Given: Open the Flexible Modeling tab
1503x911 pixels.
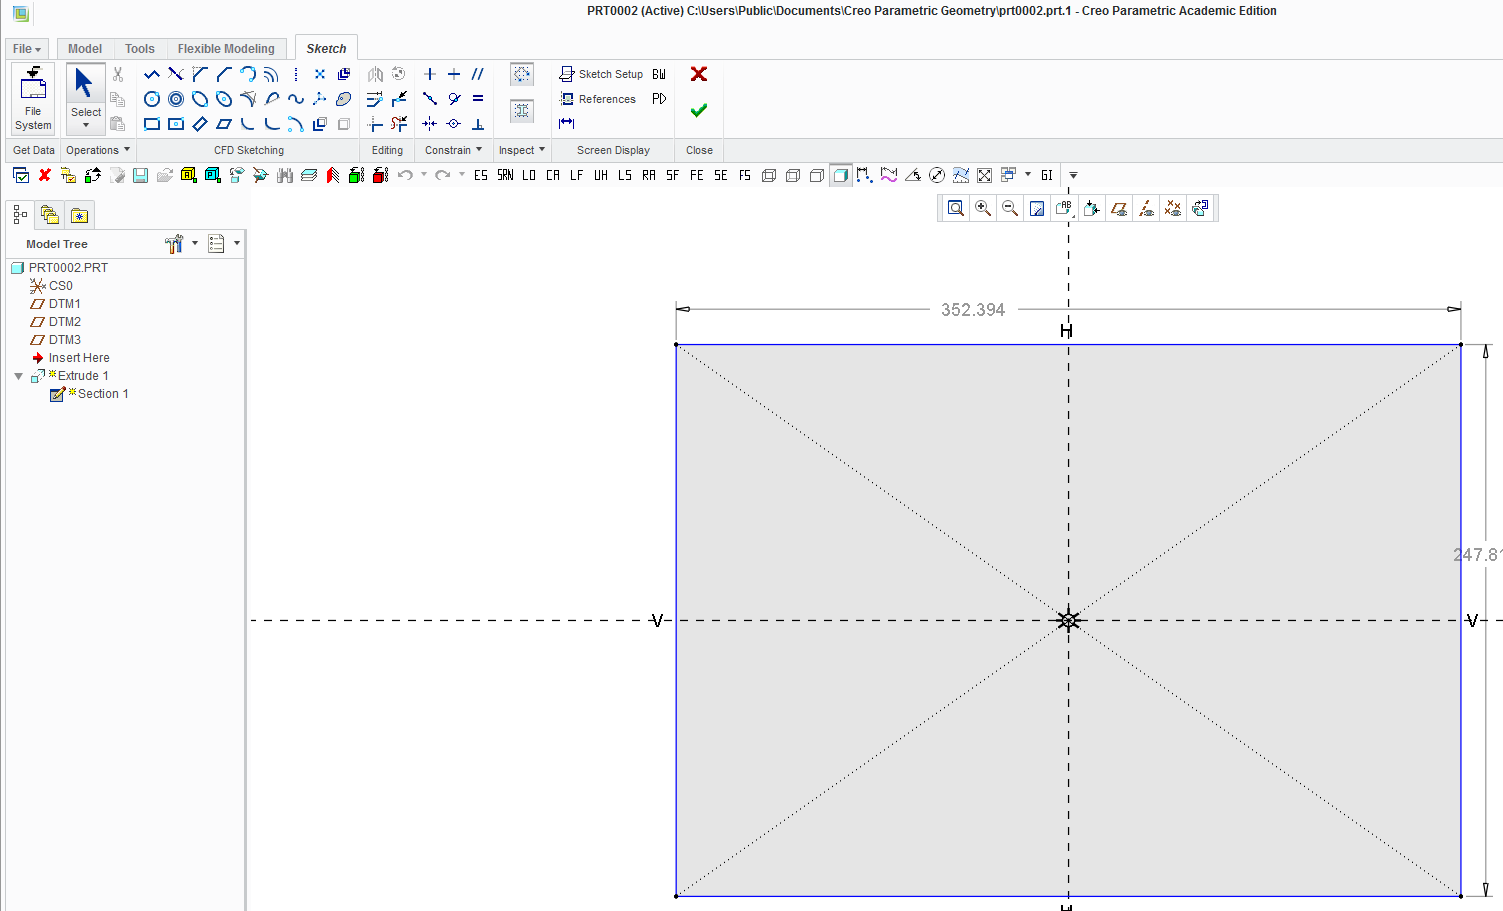Looking at the screenshot, I should click(x=226, y=49).
